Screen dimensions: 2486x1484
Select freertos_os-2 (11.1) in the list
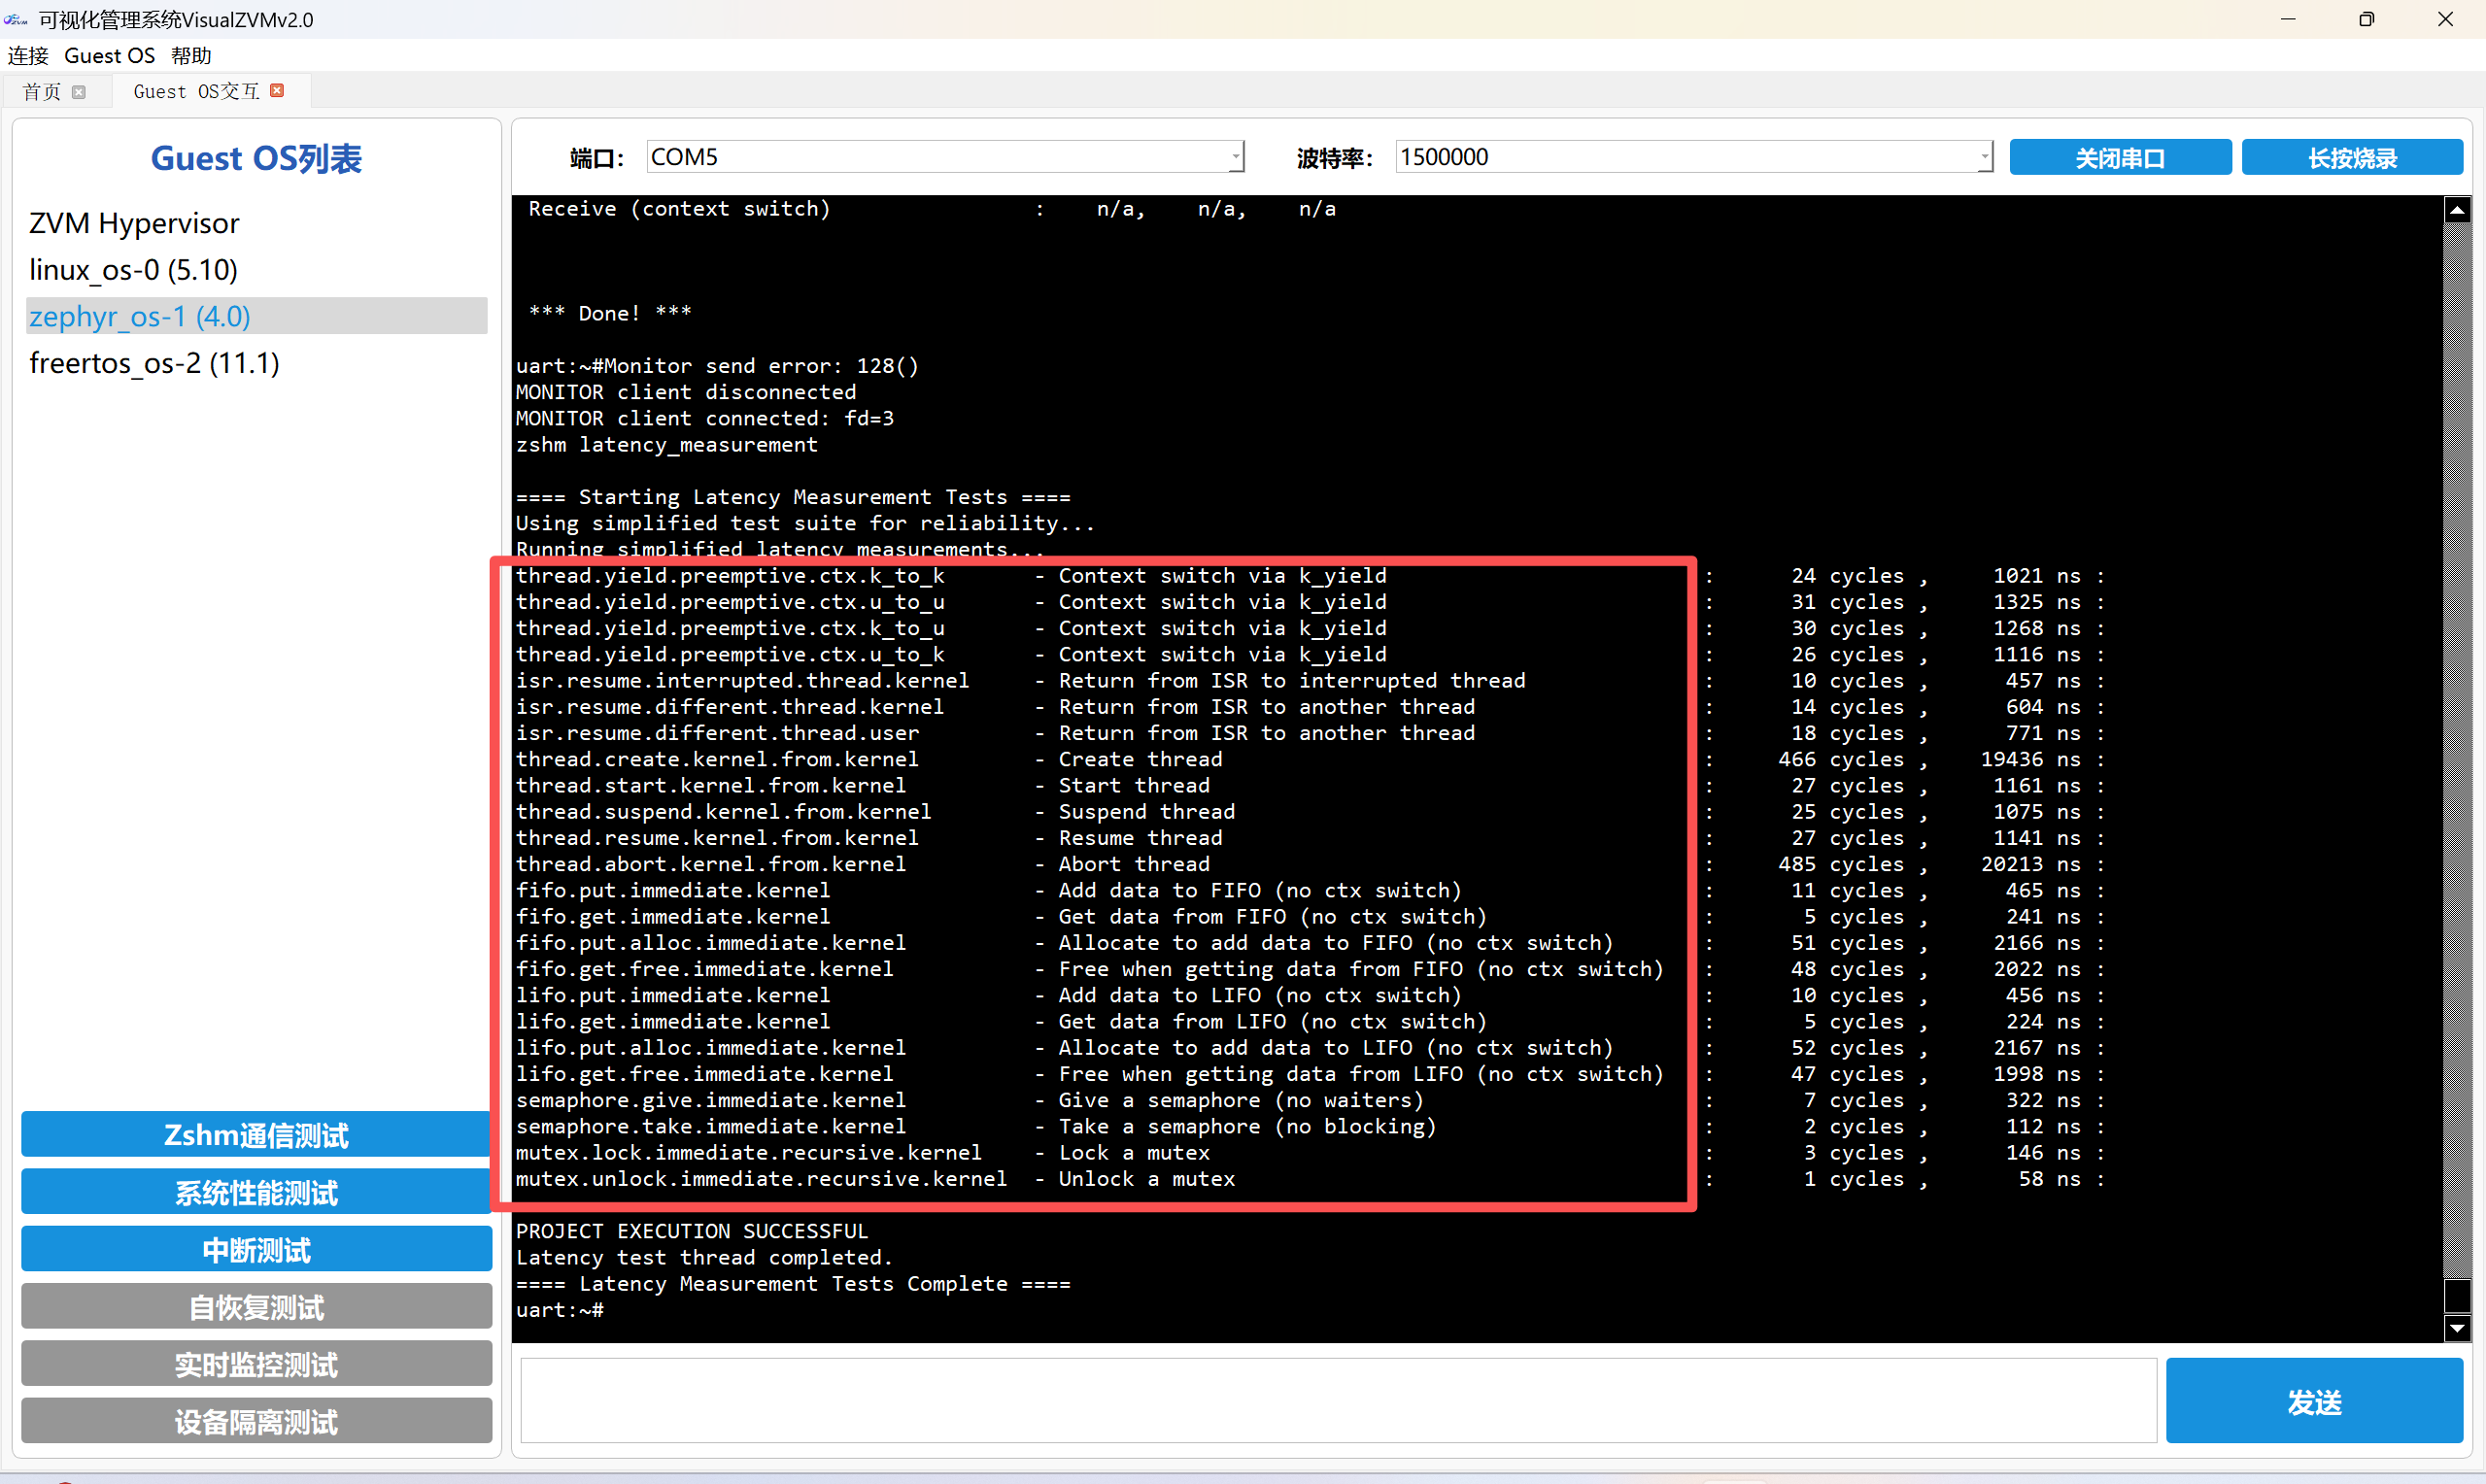(154, 363)
